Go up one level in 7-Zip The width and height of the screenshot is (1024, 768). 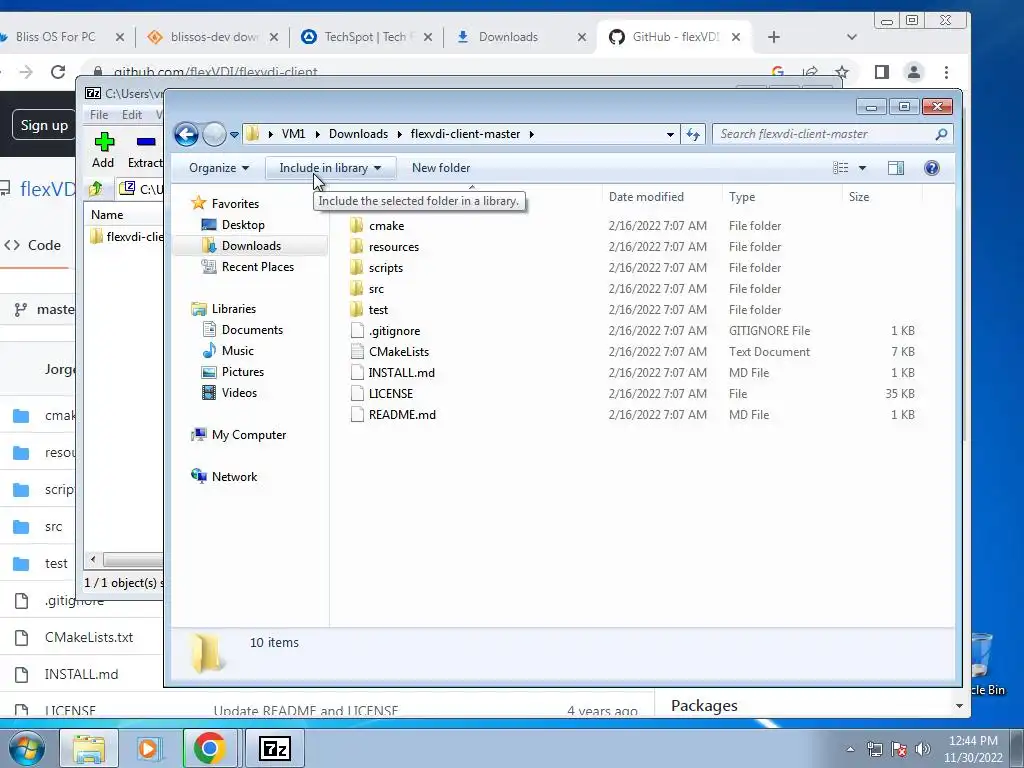click(96, 189)
